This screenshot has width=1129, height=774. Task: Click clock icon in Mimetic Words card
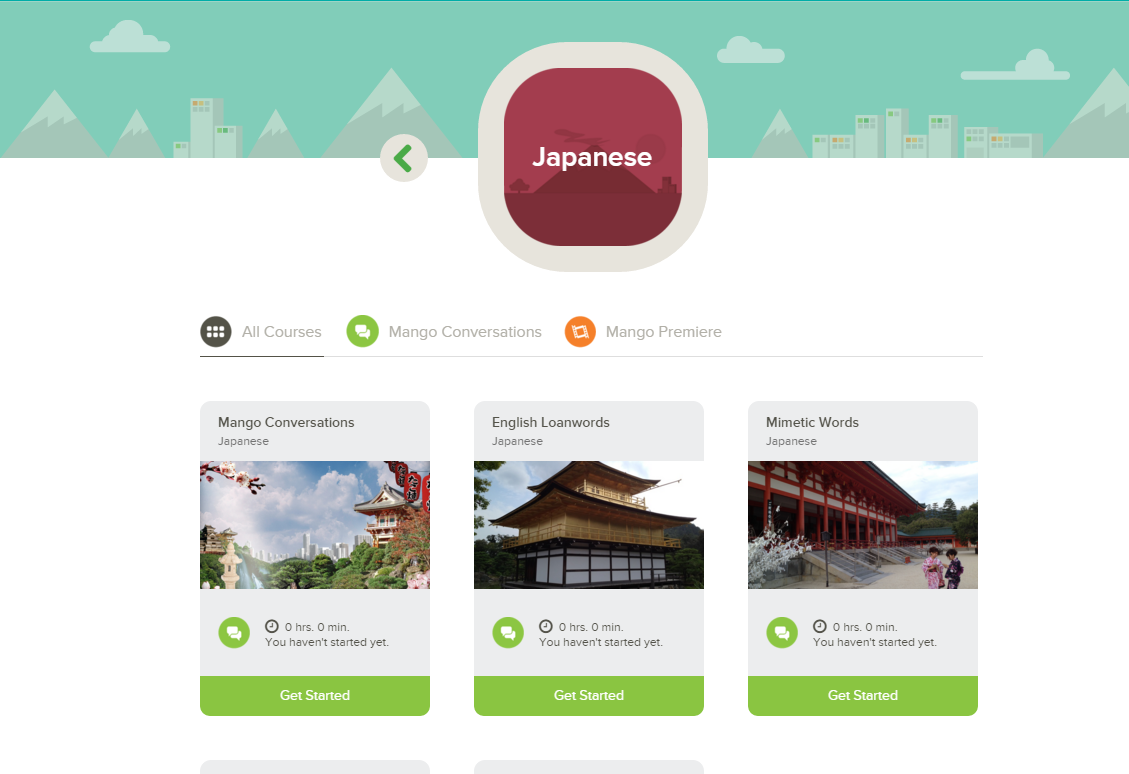(x=820, y=626)
